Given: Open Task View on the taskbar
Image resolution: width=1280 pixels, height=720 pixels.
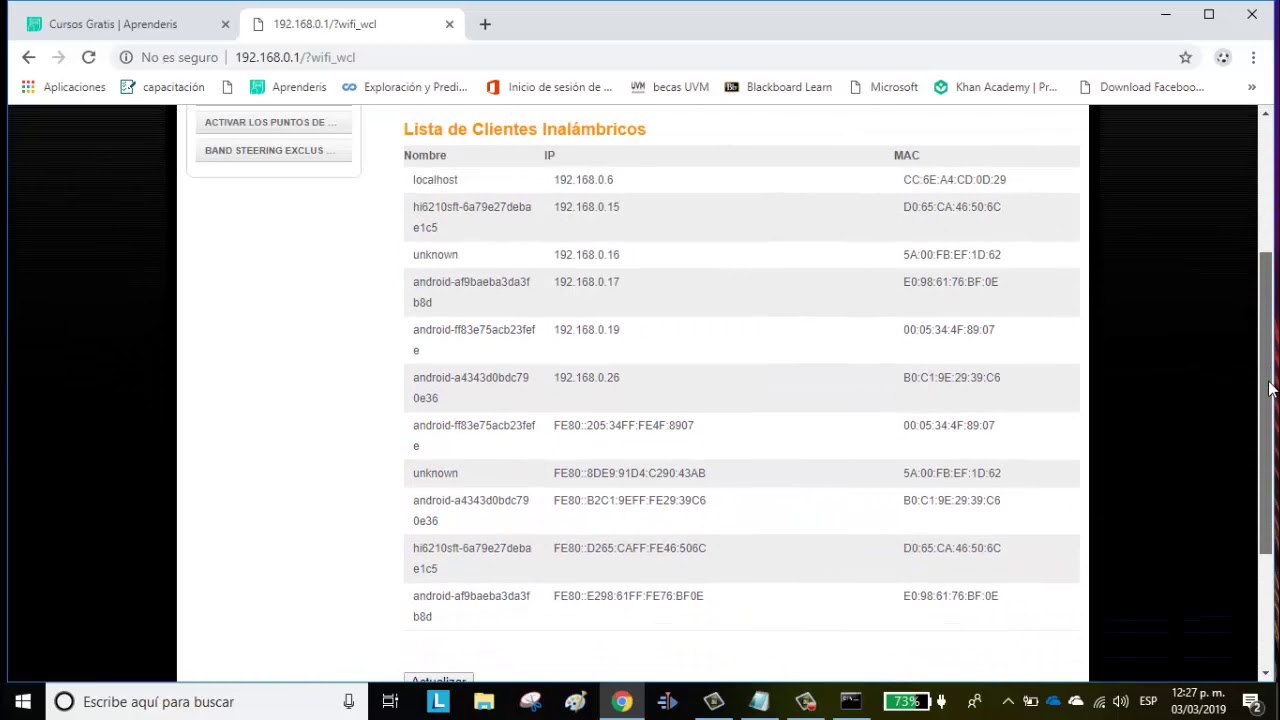Looking at the screenshot, I should pos(391,702).
